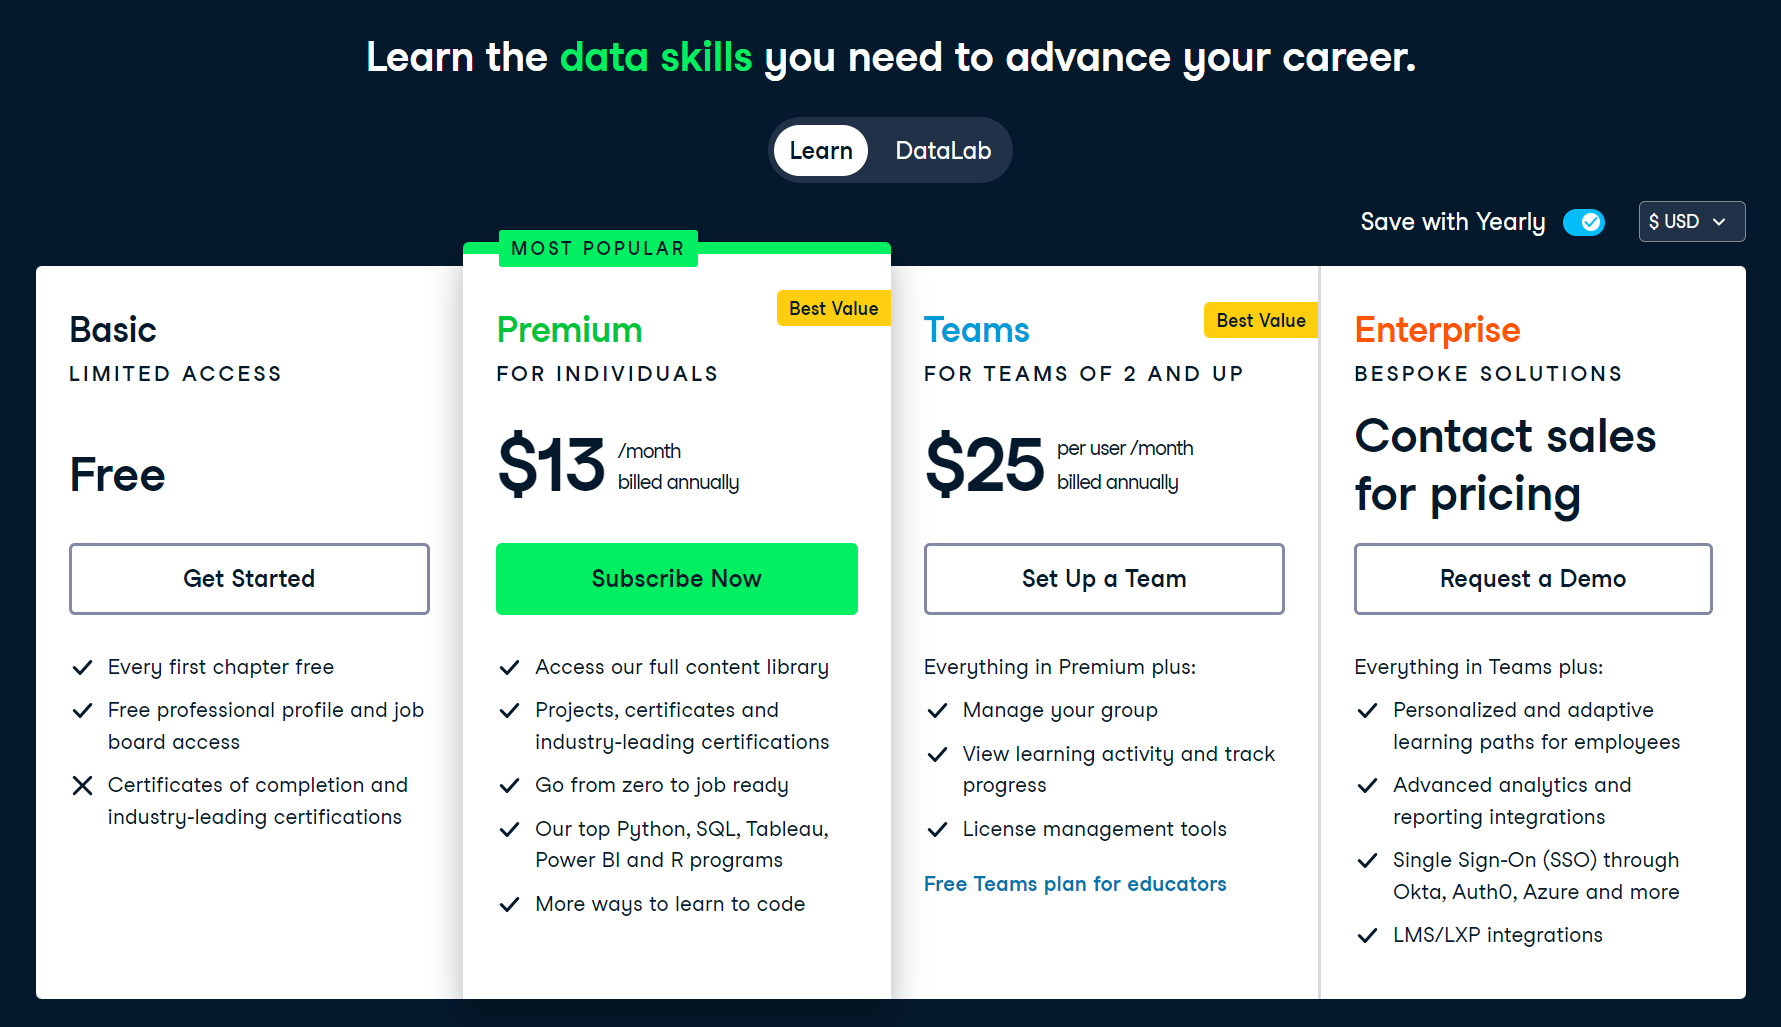Request a Demo for Enterprise

tap(1533, 578)
